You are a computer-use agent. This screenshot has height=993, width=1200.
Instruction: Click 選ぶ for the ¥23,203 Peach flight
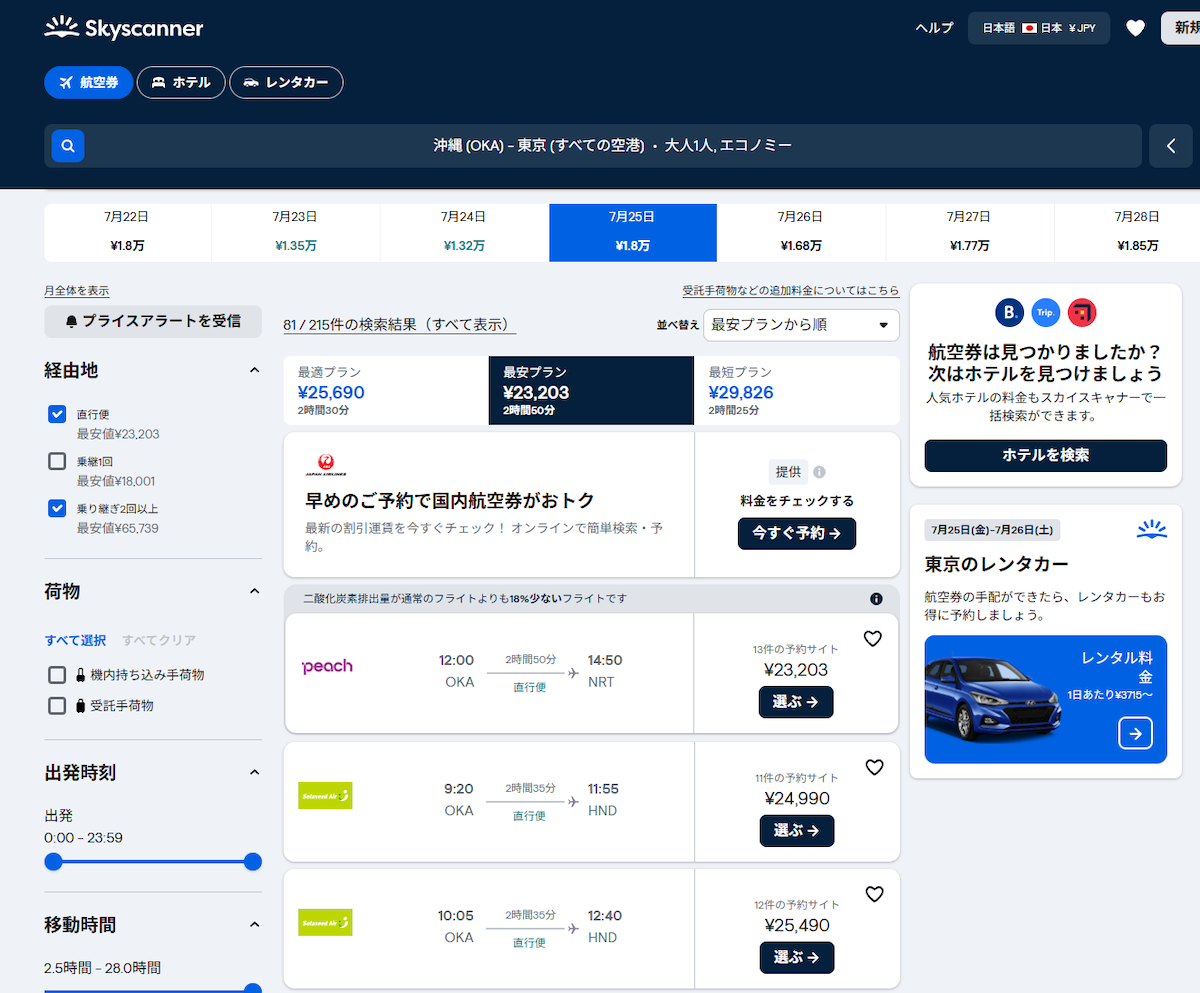click(x=796, y=702)
